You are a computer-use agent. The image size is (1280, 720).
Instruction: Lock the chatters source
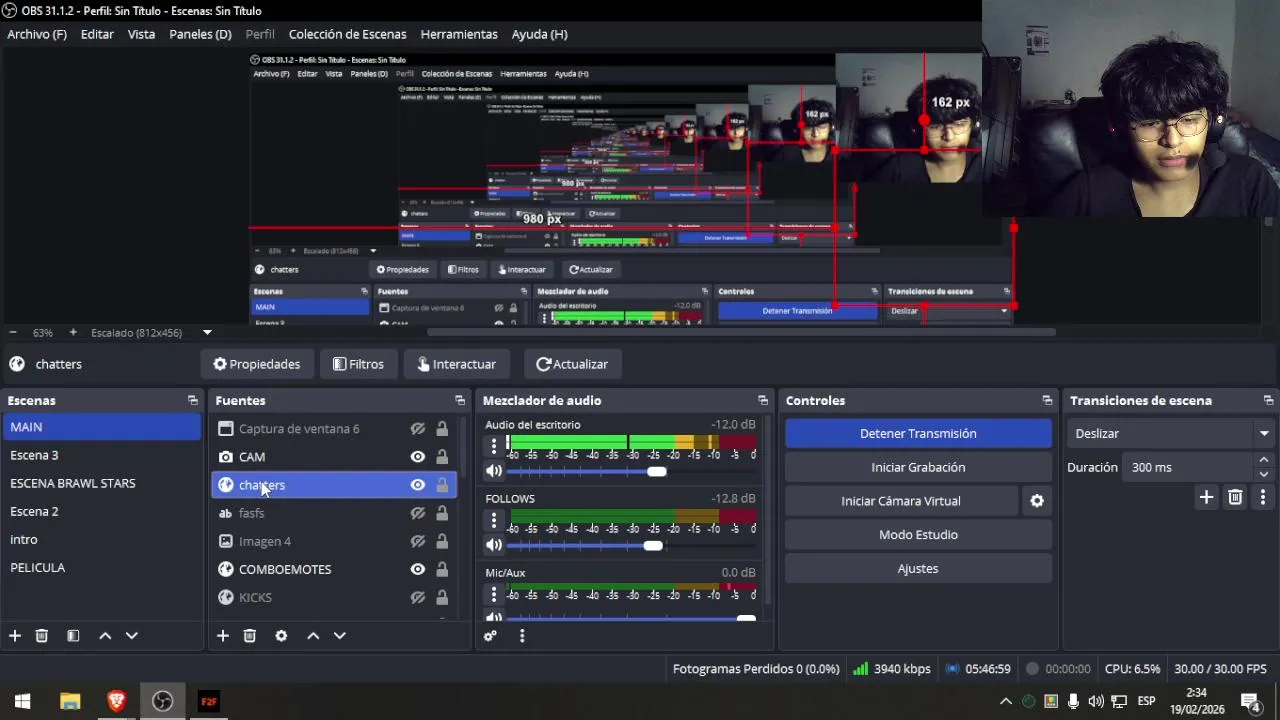click(x=442, y=485)
